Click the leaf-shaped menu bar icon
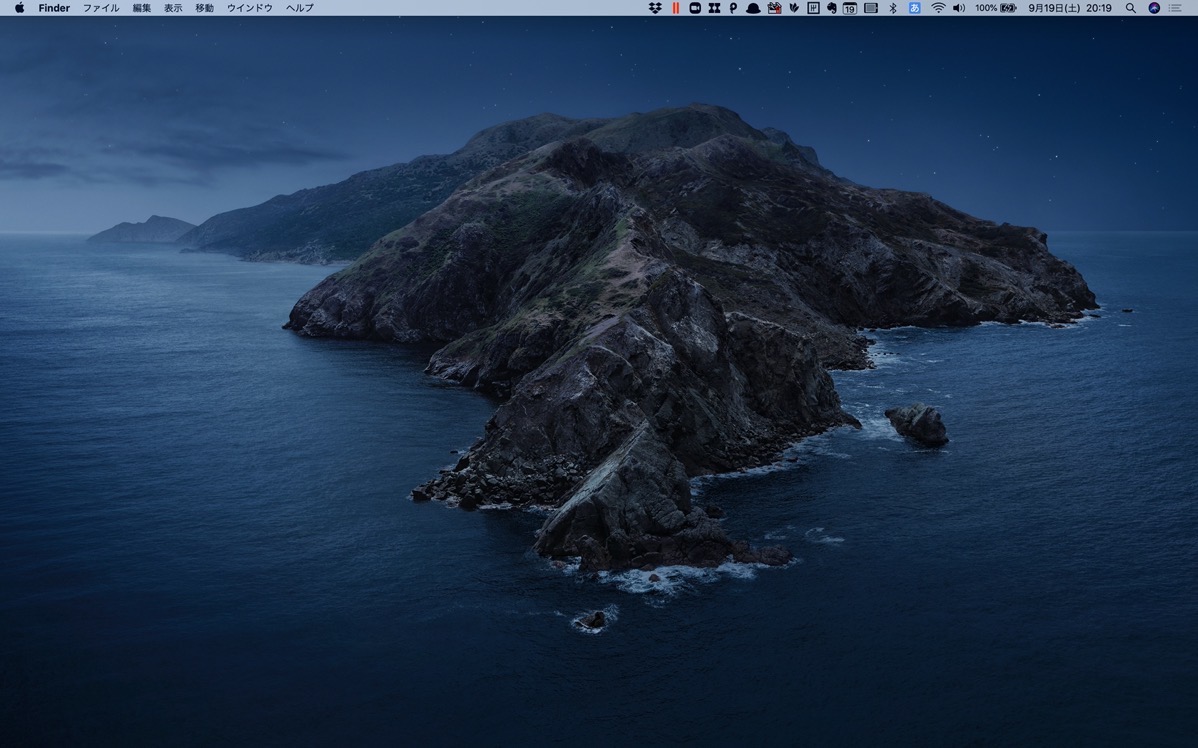The width and height of the screenshot is (1198, 748). (x=794, y=8)
